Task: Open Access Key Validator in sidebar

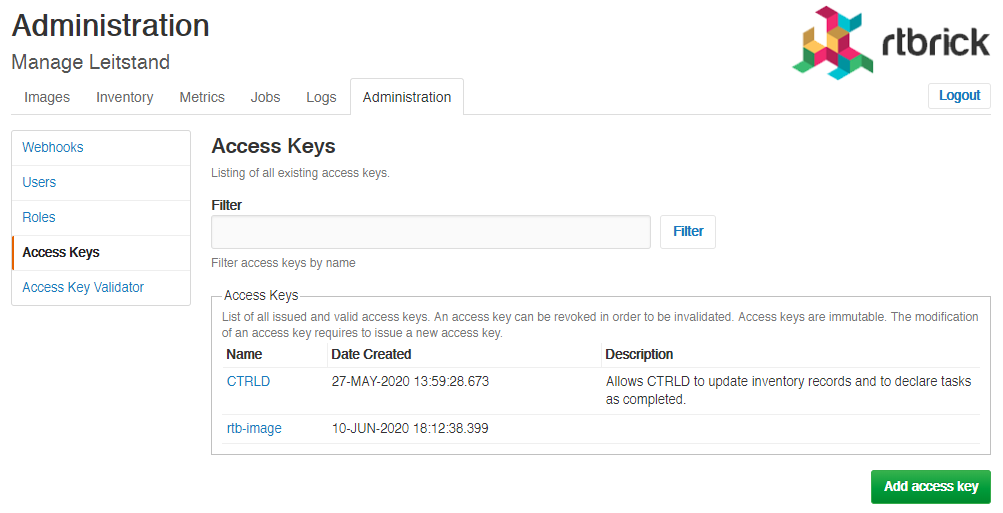Action: point(101,288)
